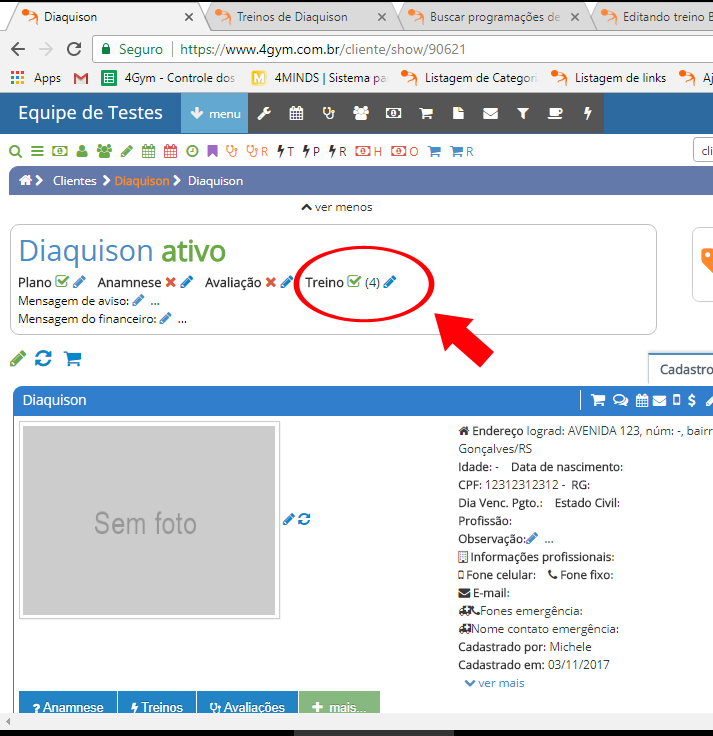Click the 'Sem foto' photo placeholder

coord(148,520)
